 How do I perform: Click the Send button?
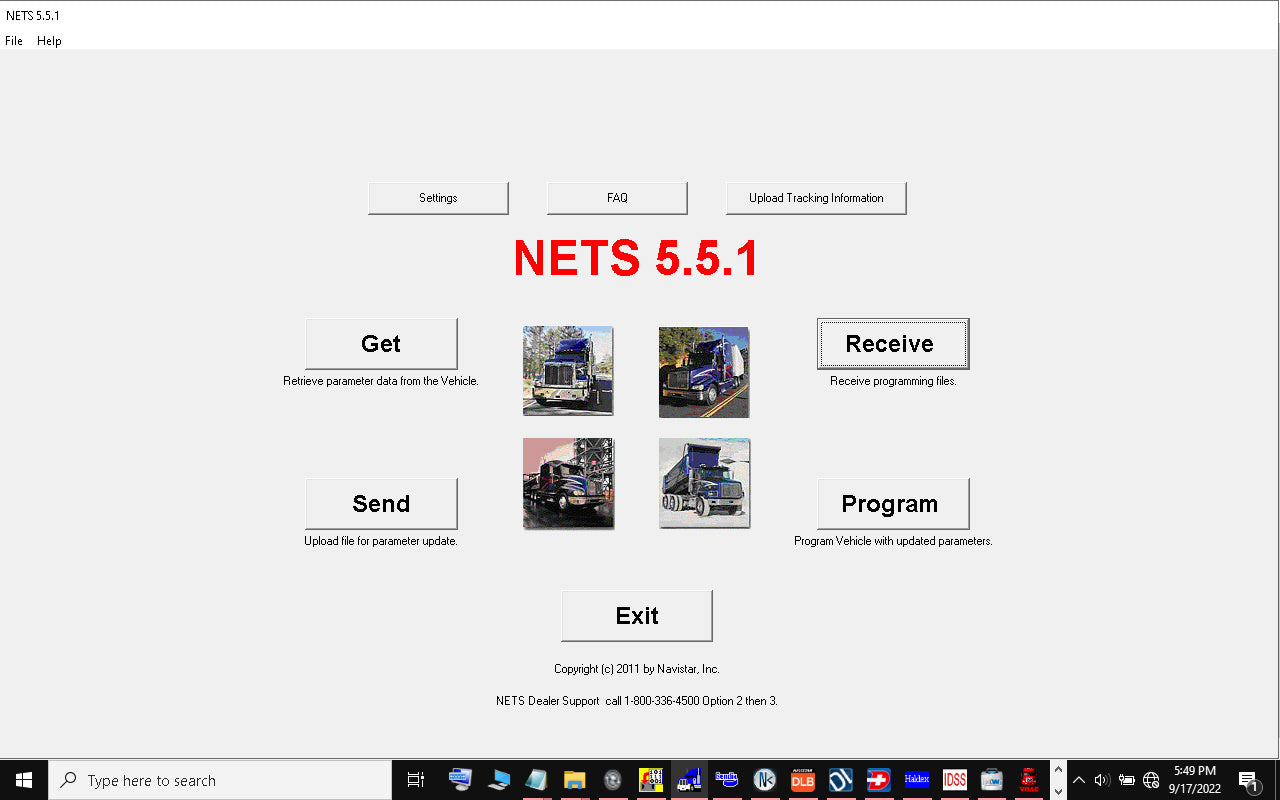pyautogui.click(x=381, y=504)
